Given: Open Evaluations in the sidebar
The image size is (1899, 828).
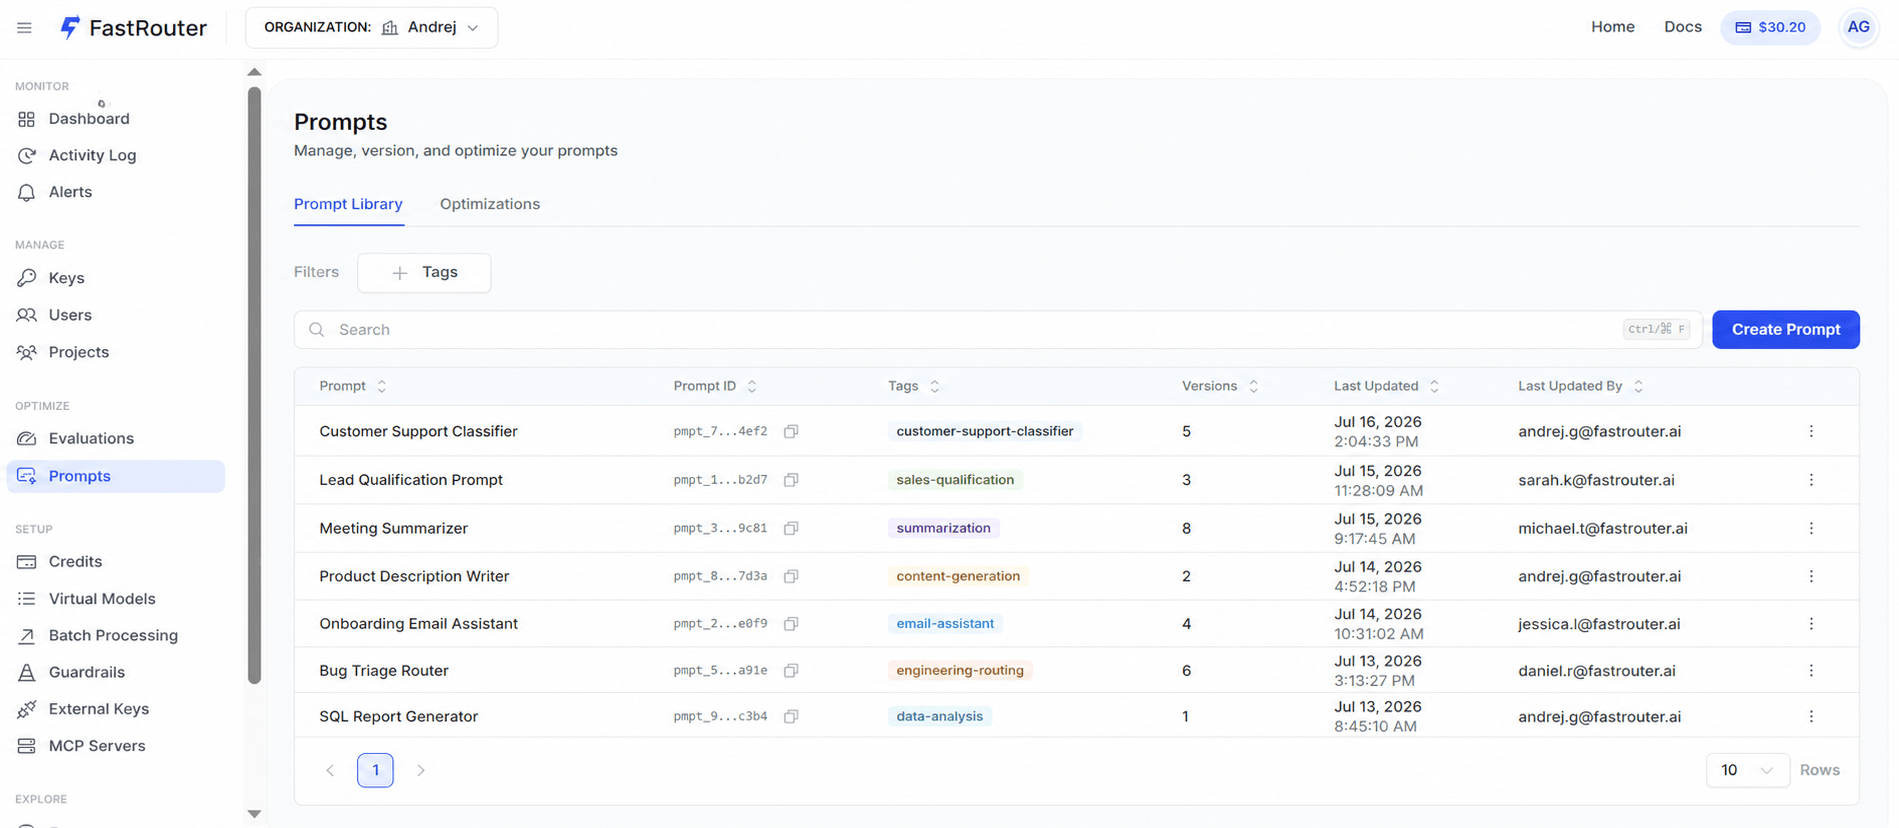Looking at the screenshot, I should (91, 438).
